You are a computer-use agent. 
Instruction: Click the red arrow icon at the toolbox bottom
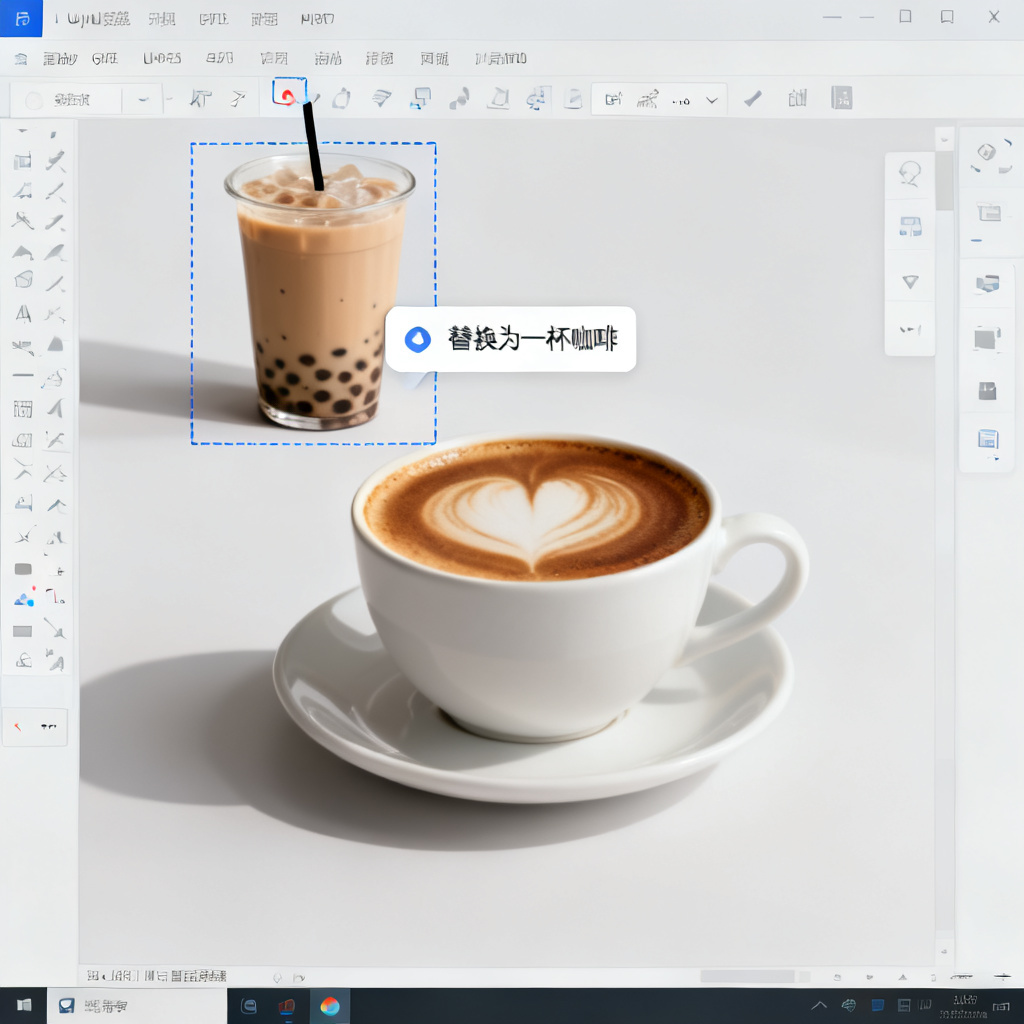[18, 727]
